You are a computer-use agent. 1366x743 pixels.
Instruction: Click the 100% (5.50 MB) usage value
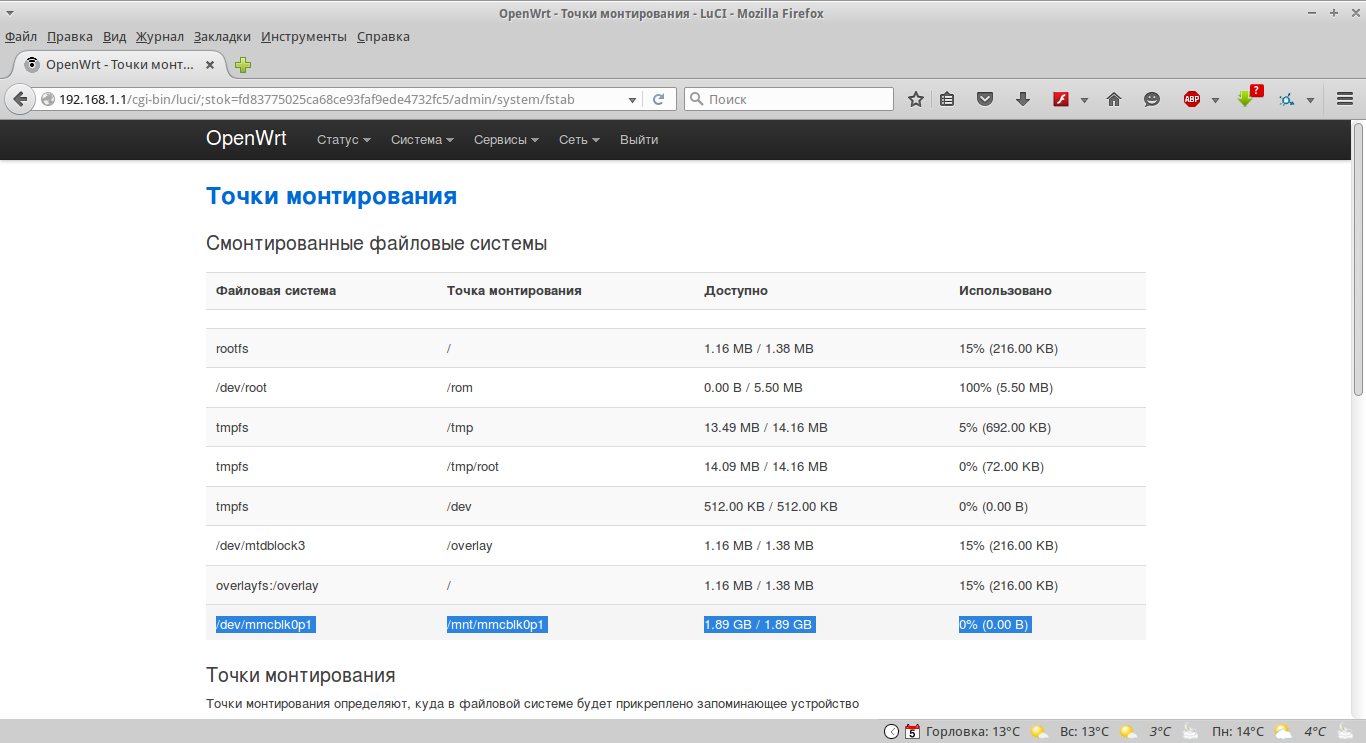1006,388
